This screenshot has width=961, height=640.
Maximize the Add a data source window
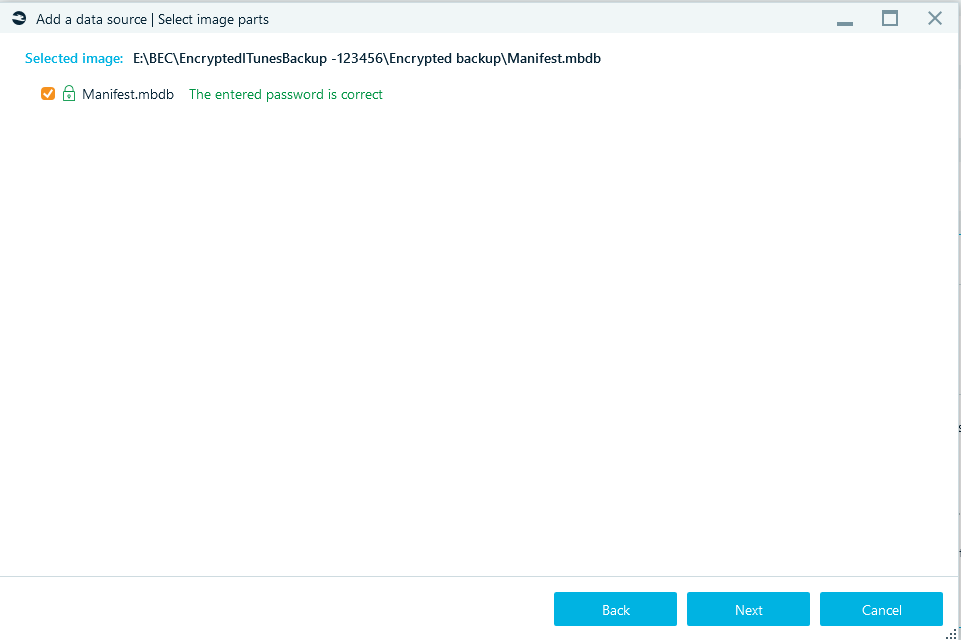click(x=890, y=18)
